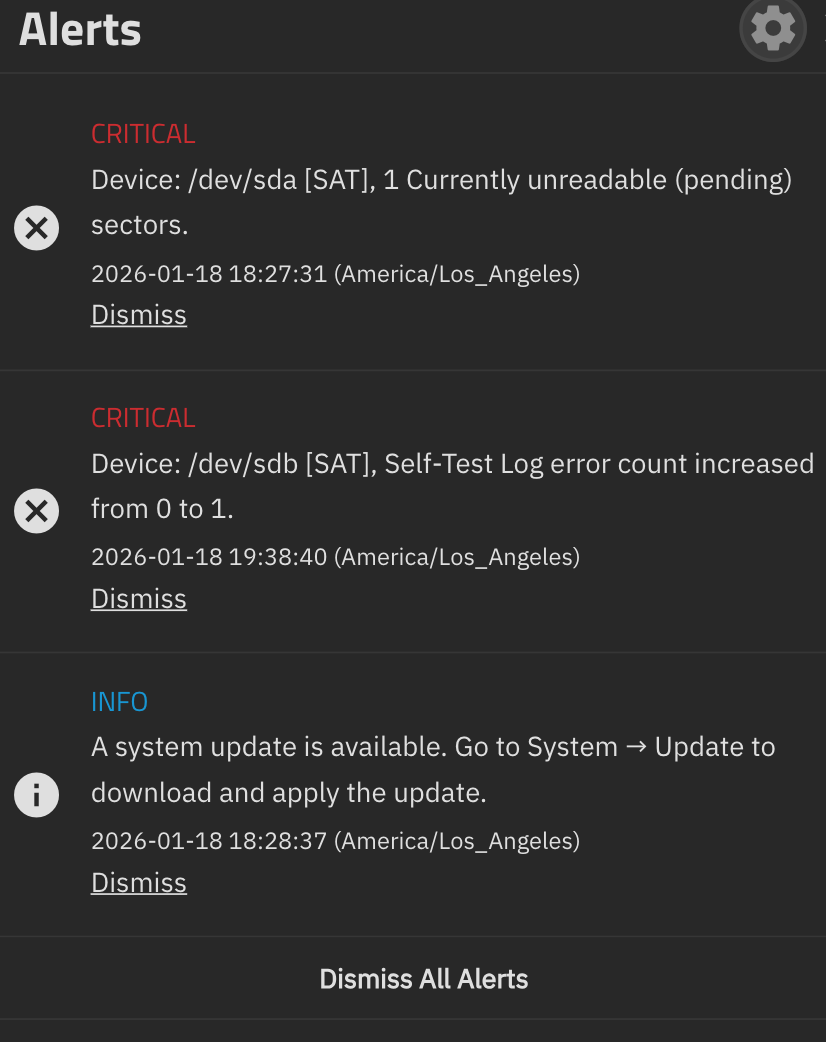Open alert settings gear icon
Screen dimensions: 826x1042
click(x=772, y=29)
